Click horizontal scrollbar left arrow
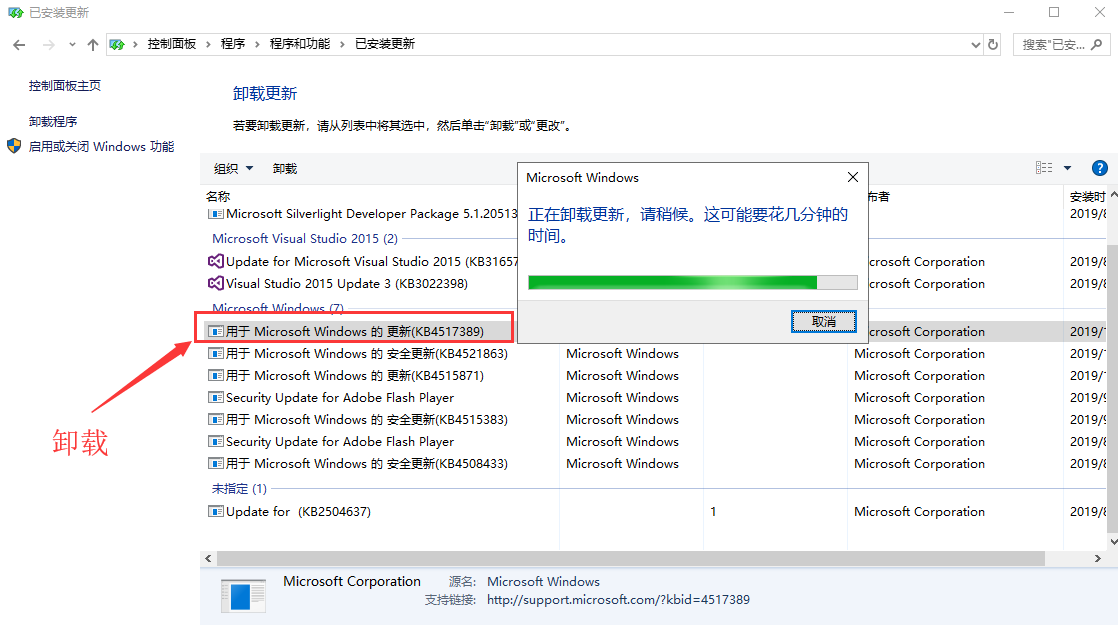 (208, 559)
